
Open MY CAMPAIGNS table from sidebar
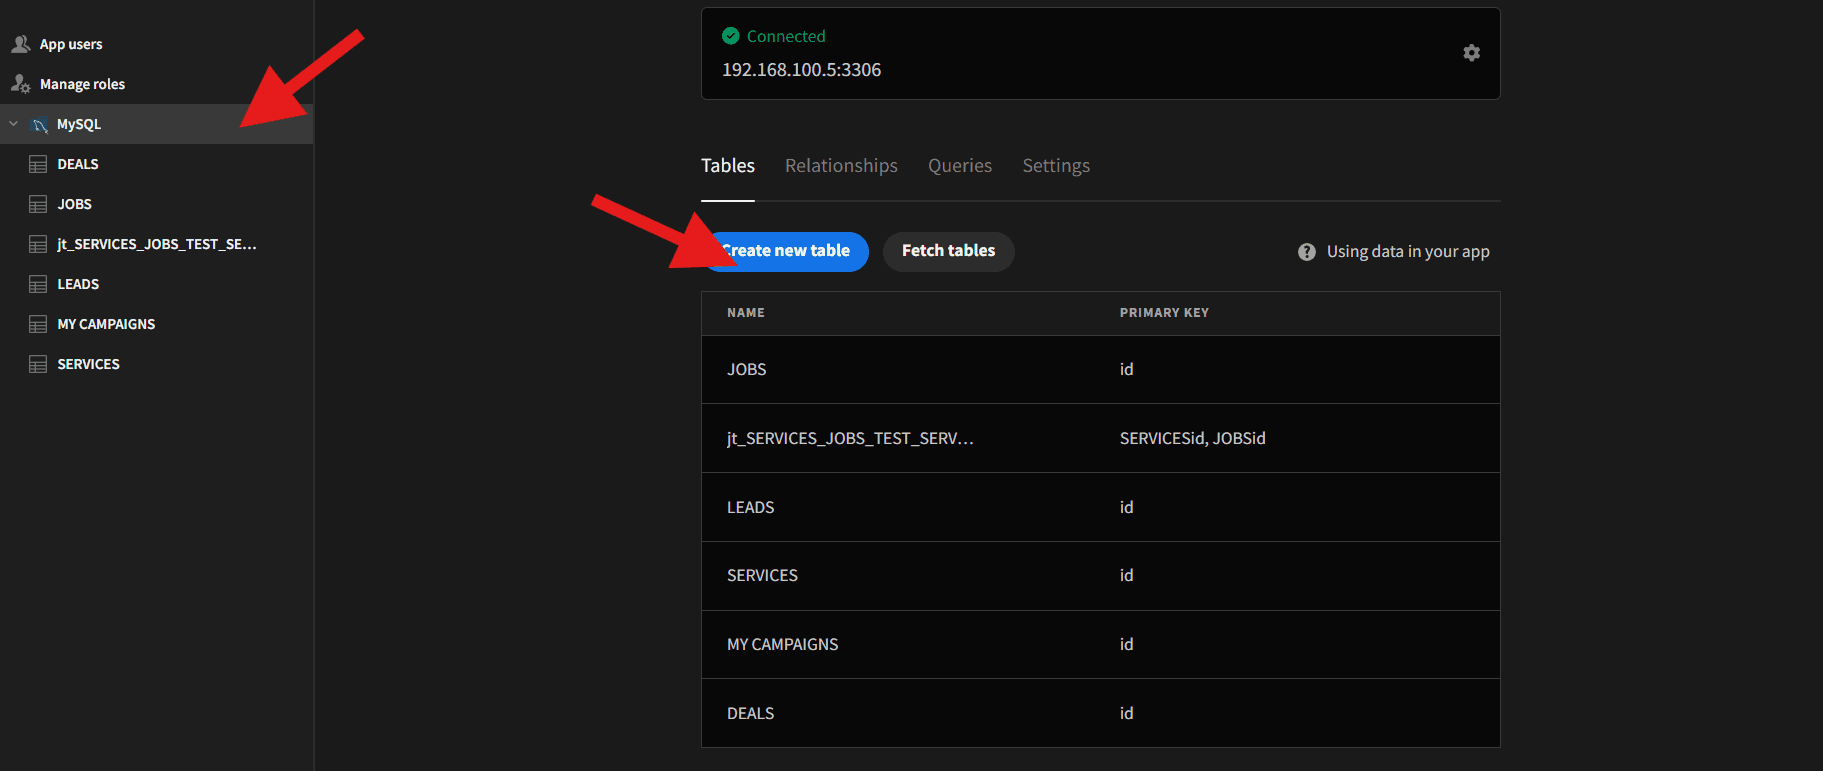(x=156, y=324)
